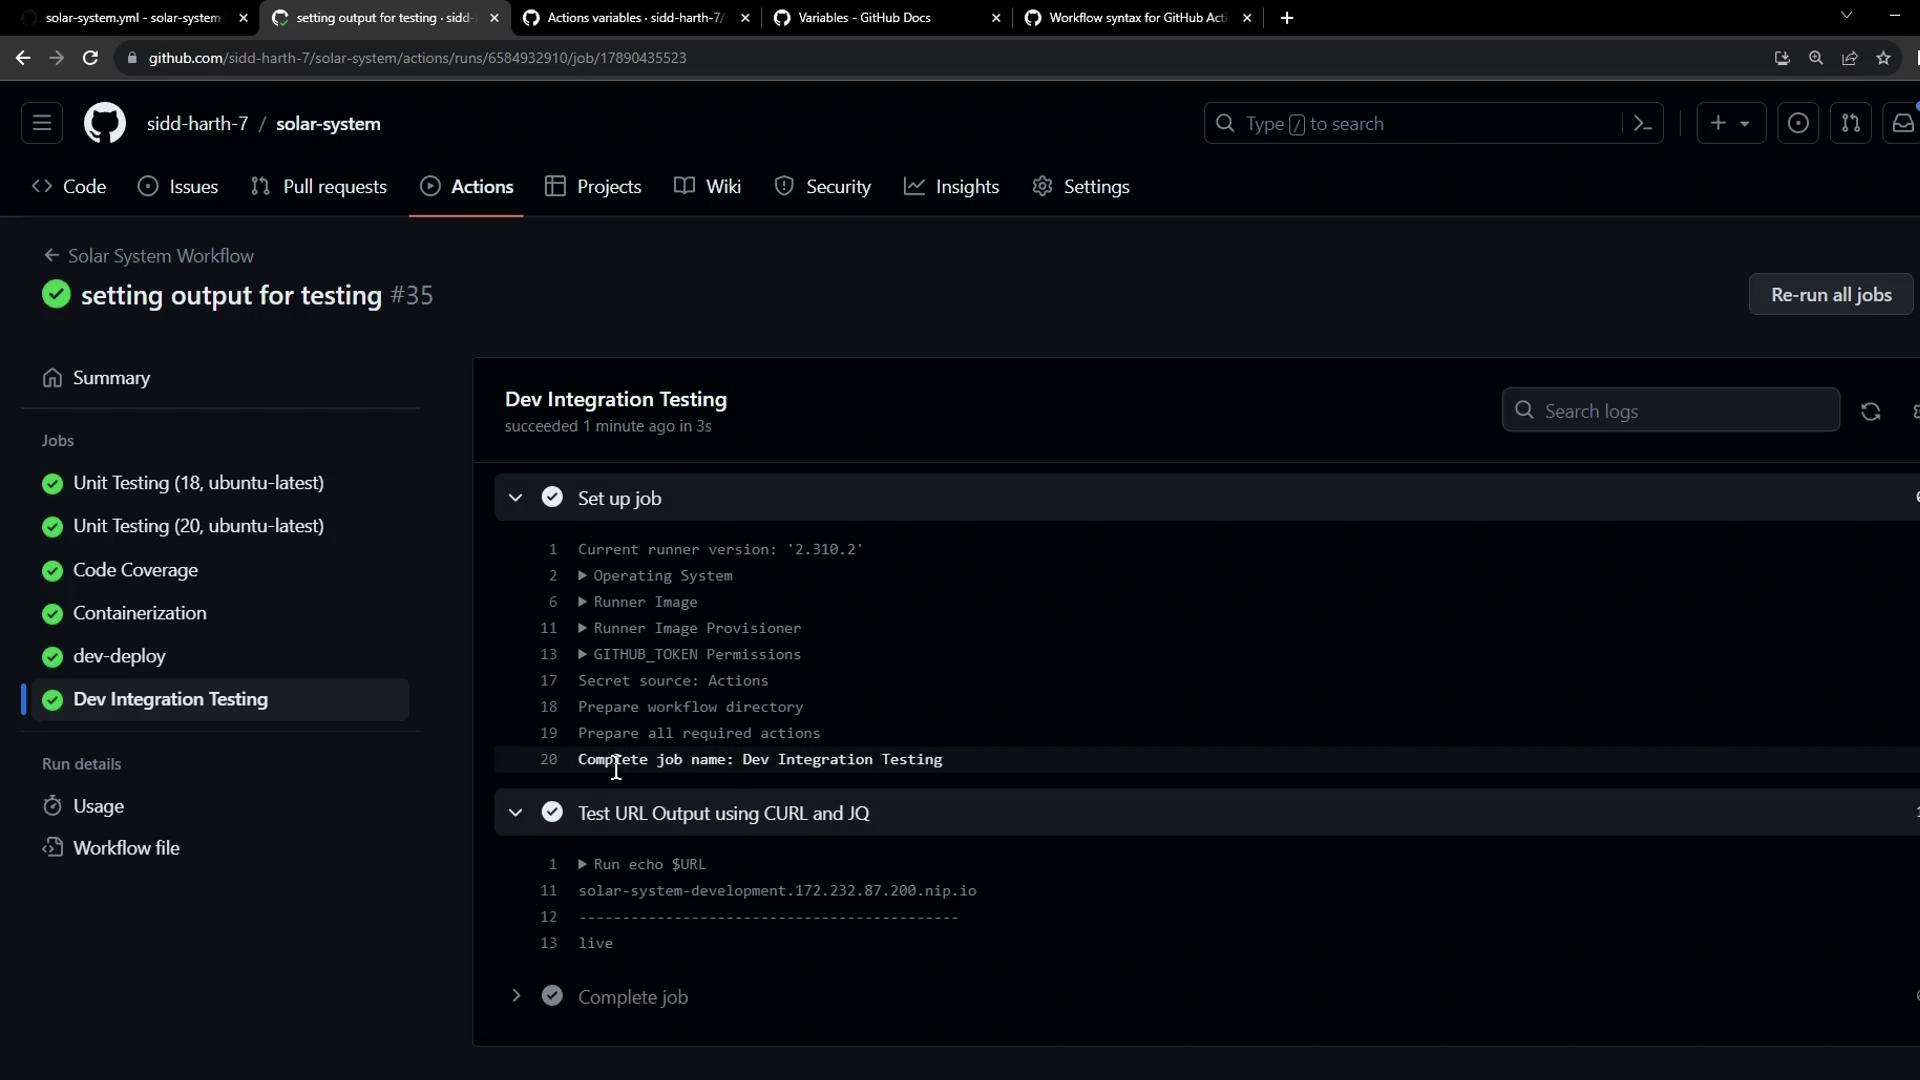Reload the page in browser
Screen dimensions: 1920x1080
coord(90,58)
